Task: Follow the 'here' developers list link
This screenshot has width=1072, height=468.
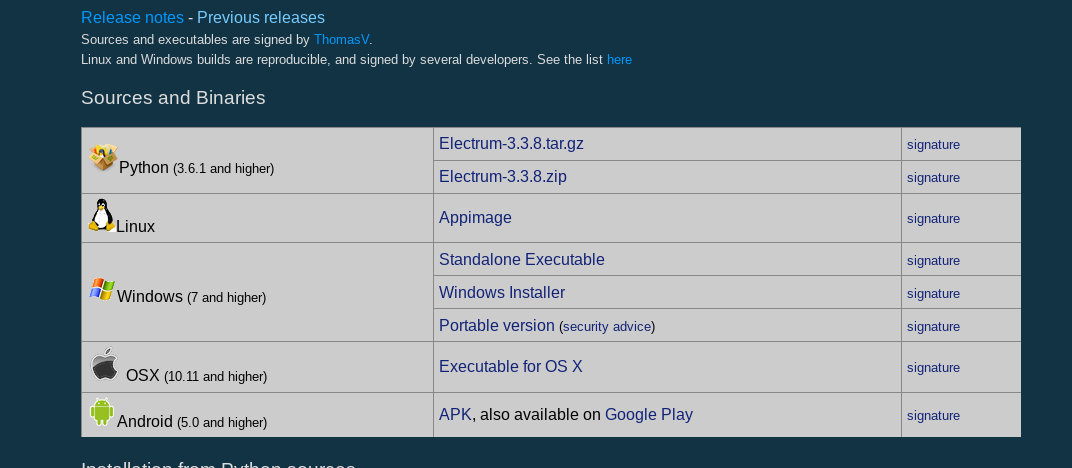Action: (x=619, y=59)
